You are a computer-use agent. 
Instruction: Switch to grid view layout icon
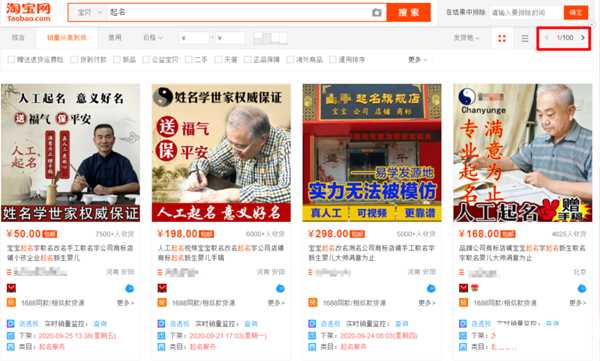pyautogui.click(x=502, y=38)
